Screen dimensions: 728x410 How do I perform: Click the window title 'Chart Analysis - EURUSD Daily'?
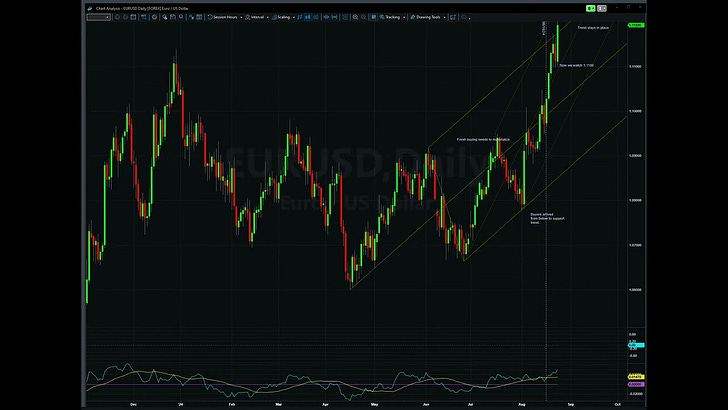[x=142, y=8]
